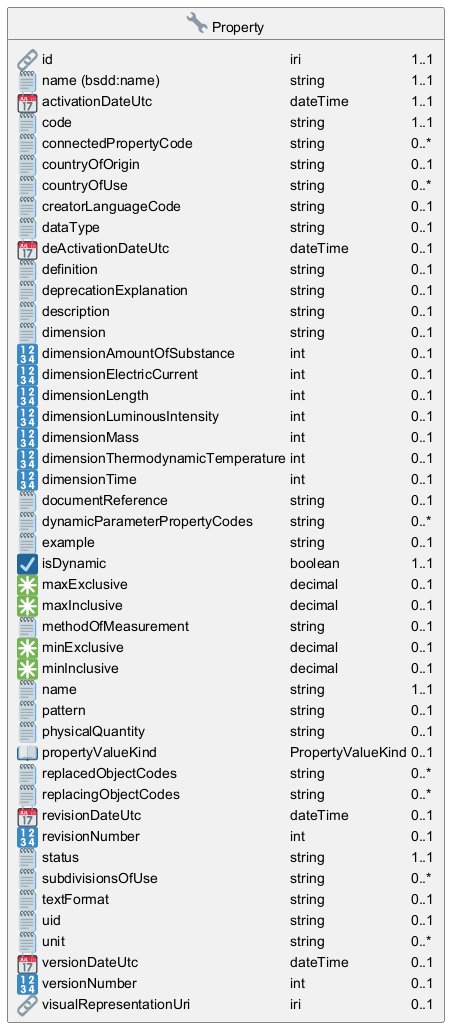Toggle the isDynamic checkmark icon
Viewport: 456px width, 1034px height.
point(26,564)
